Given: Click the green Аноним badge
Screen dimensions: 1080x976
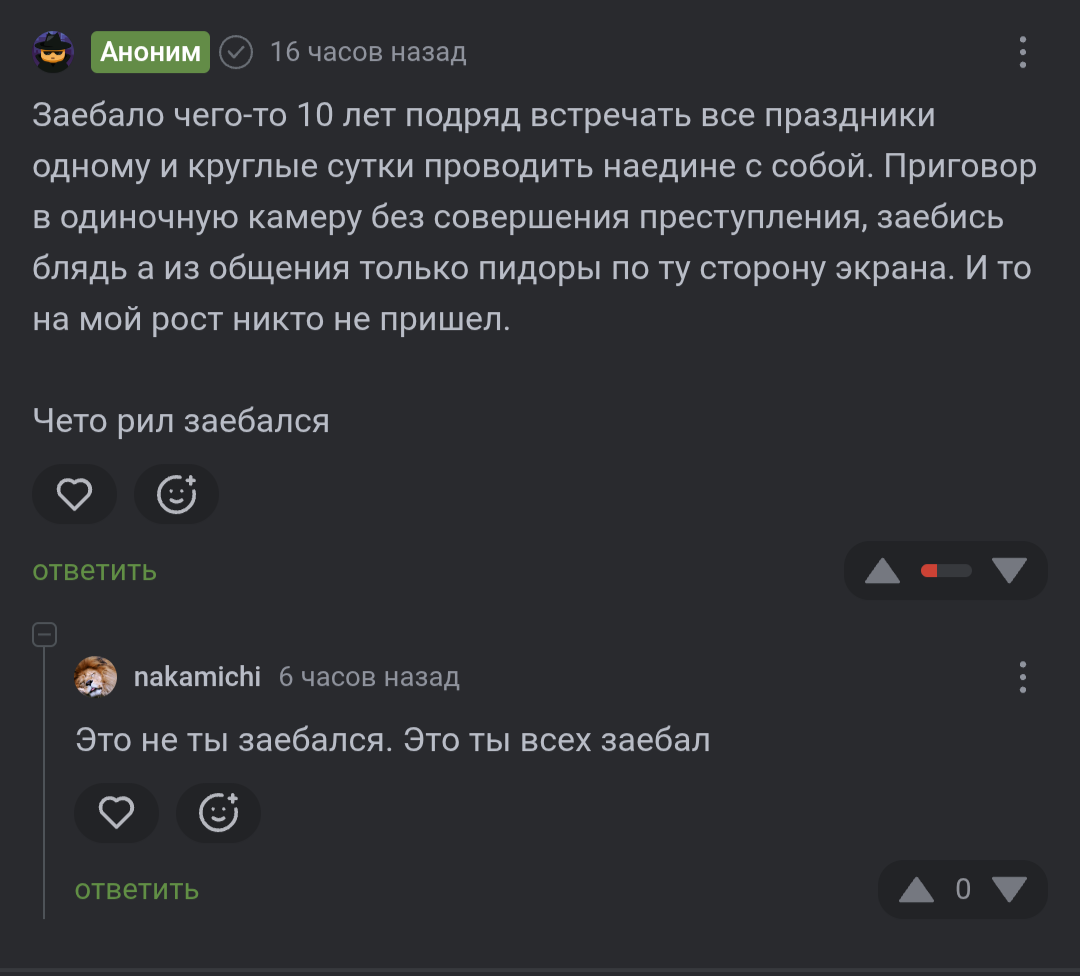Looking at the screenshot, I should pyautogui.click(x=151, y=52).
